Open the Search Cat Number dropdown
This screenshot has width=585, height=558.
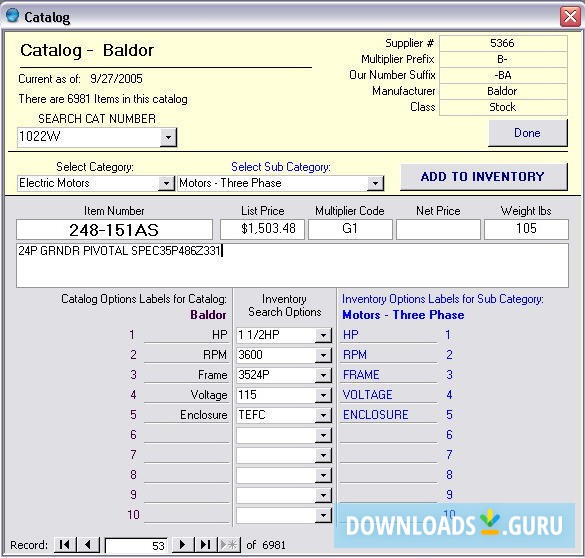(x=168, y=137)
